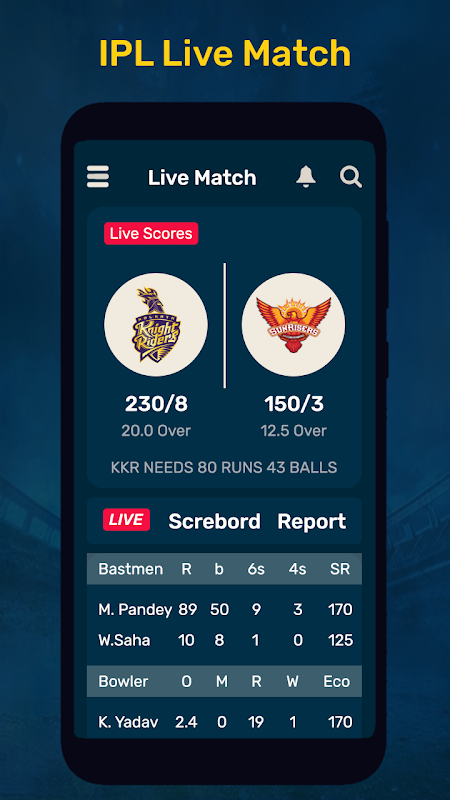Select the 230/8 score text

tap(156, 404)
